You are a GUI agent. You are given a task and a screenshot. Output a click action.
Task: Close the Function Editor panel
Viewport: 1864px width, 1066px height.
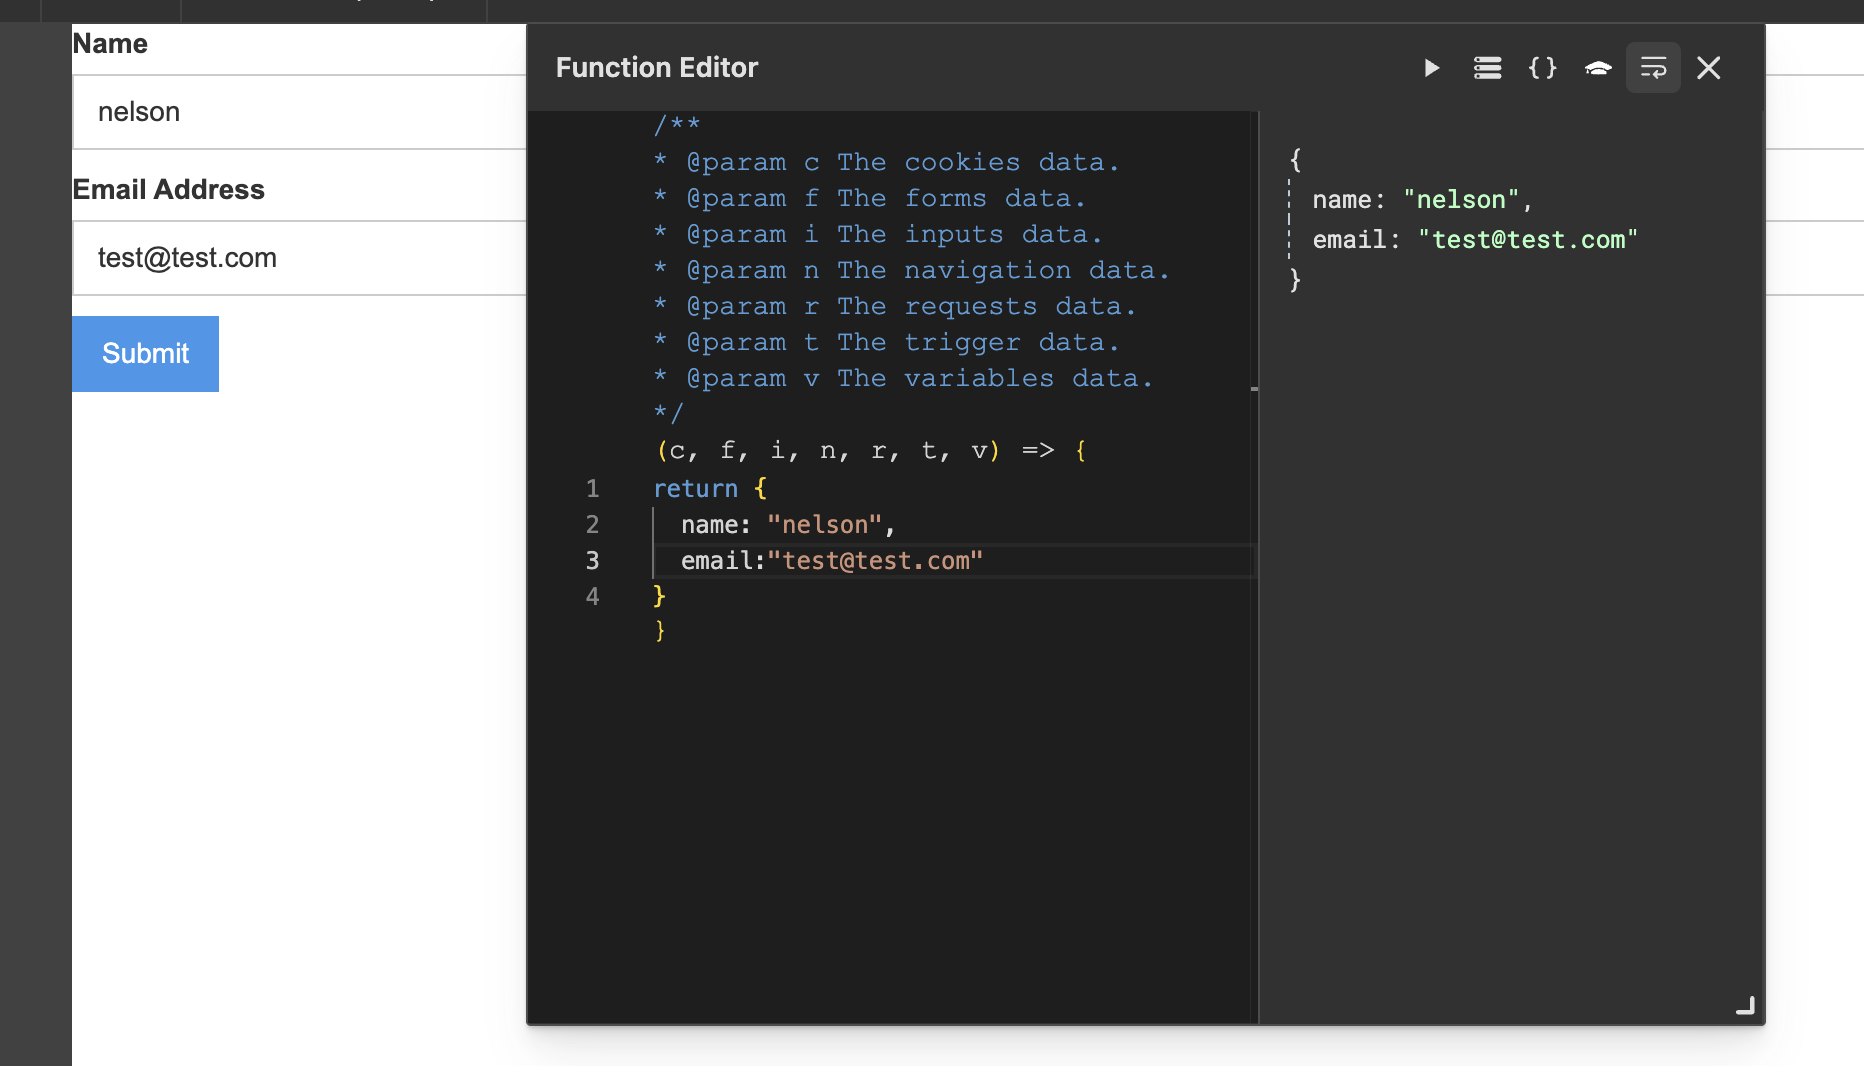coord(1709,68)
